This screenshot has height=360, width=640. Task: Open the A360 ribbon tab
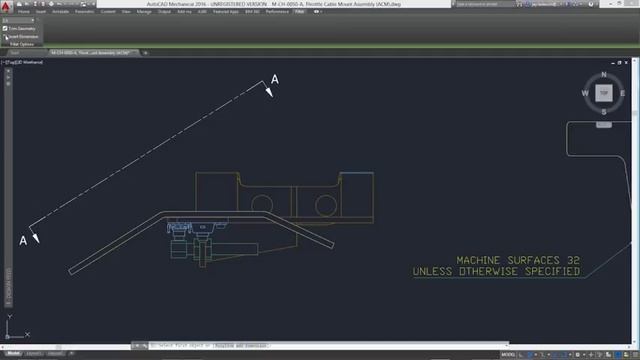coord(202,12)
